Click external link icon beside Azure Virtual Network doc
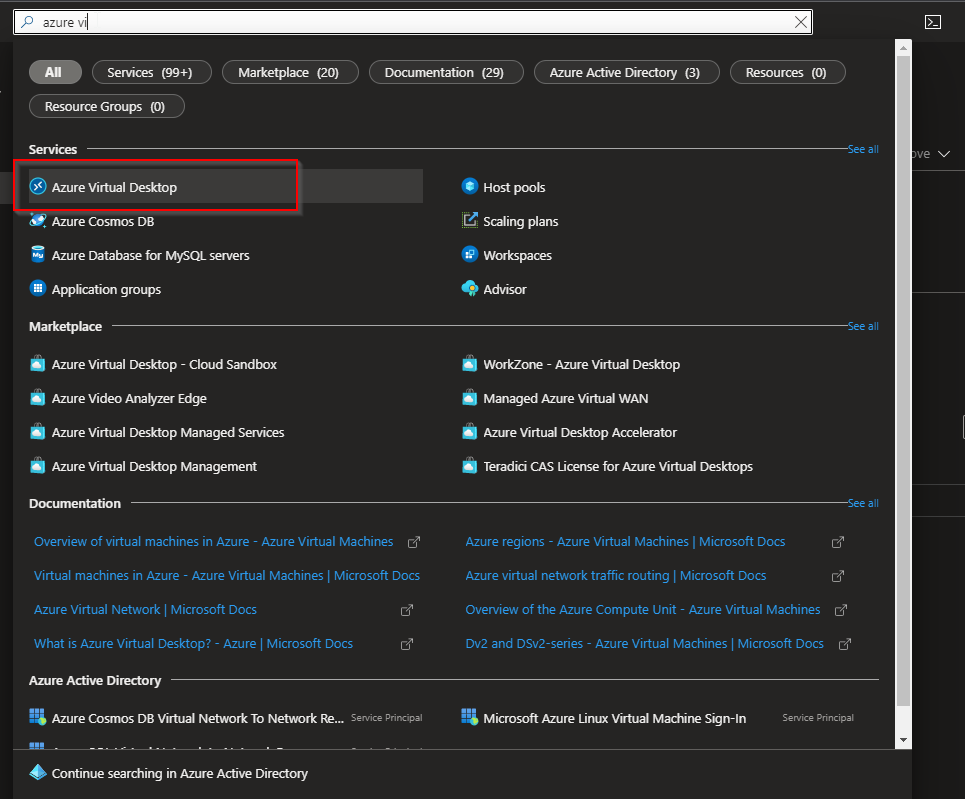Viewport: 965px width, 799px height. tap(407, 610)
